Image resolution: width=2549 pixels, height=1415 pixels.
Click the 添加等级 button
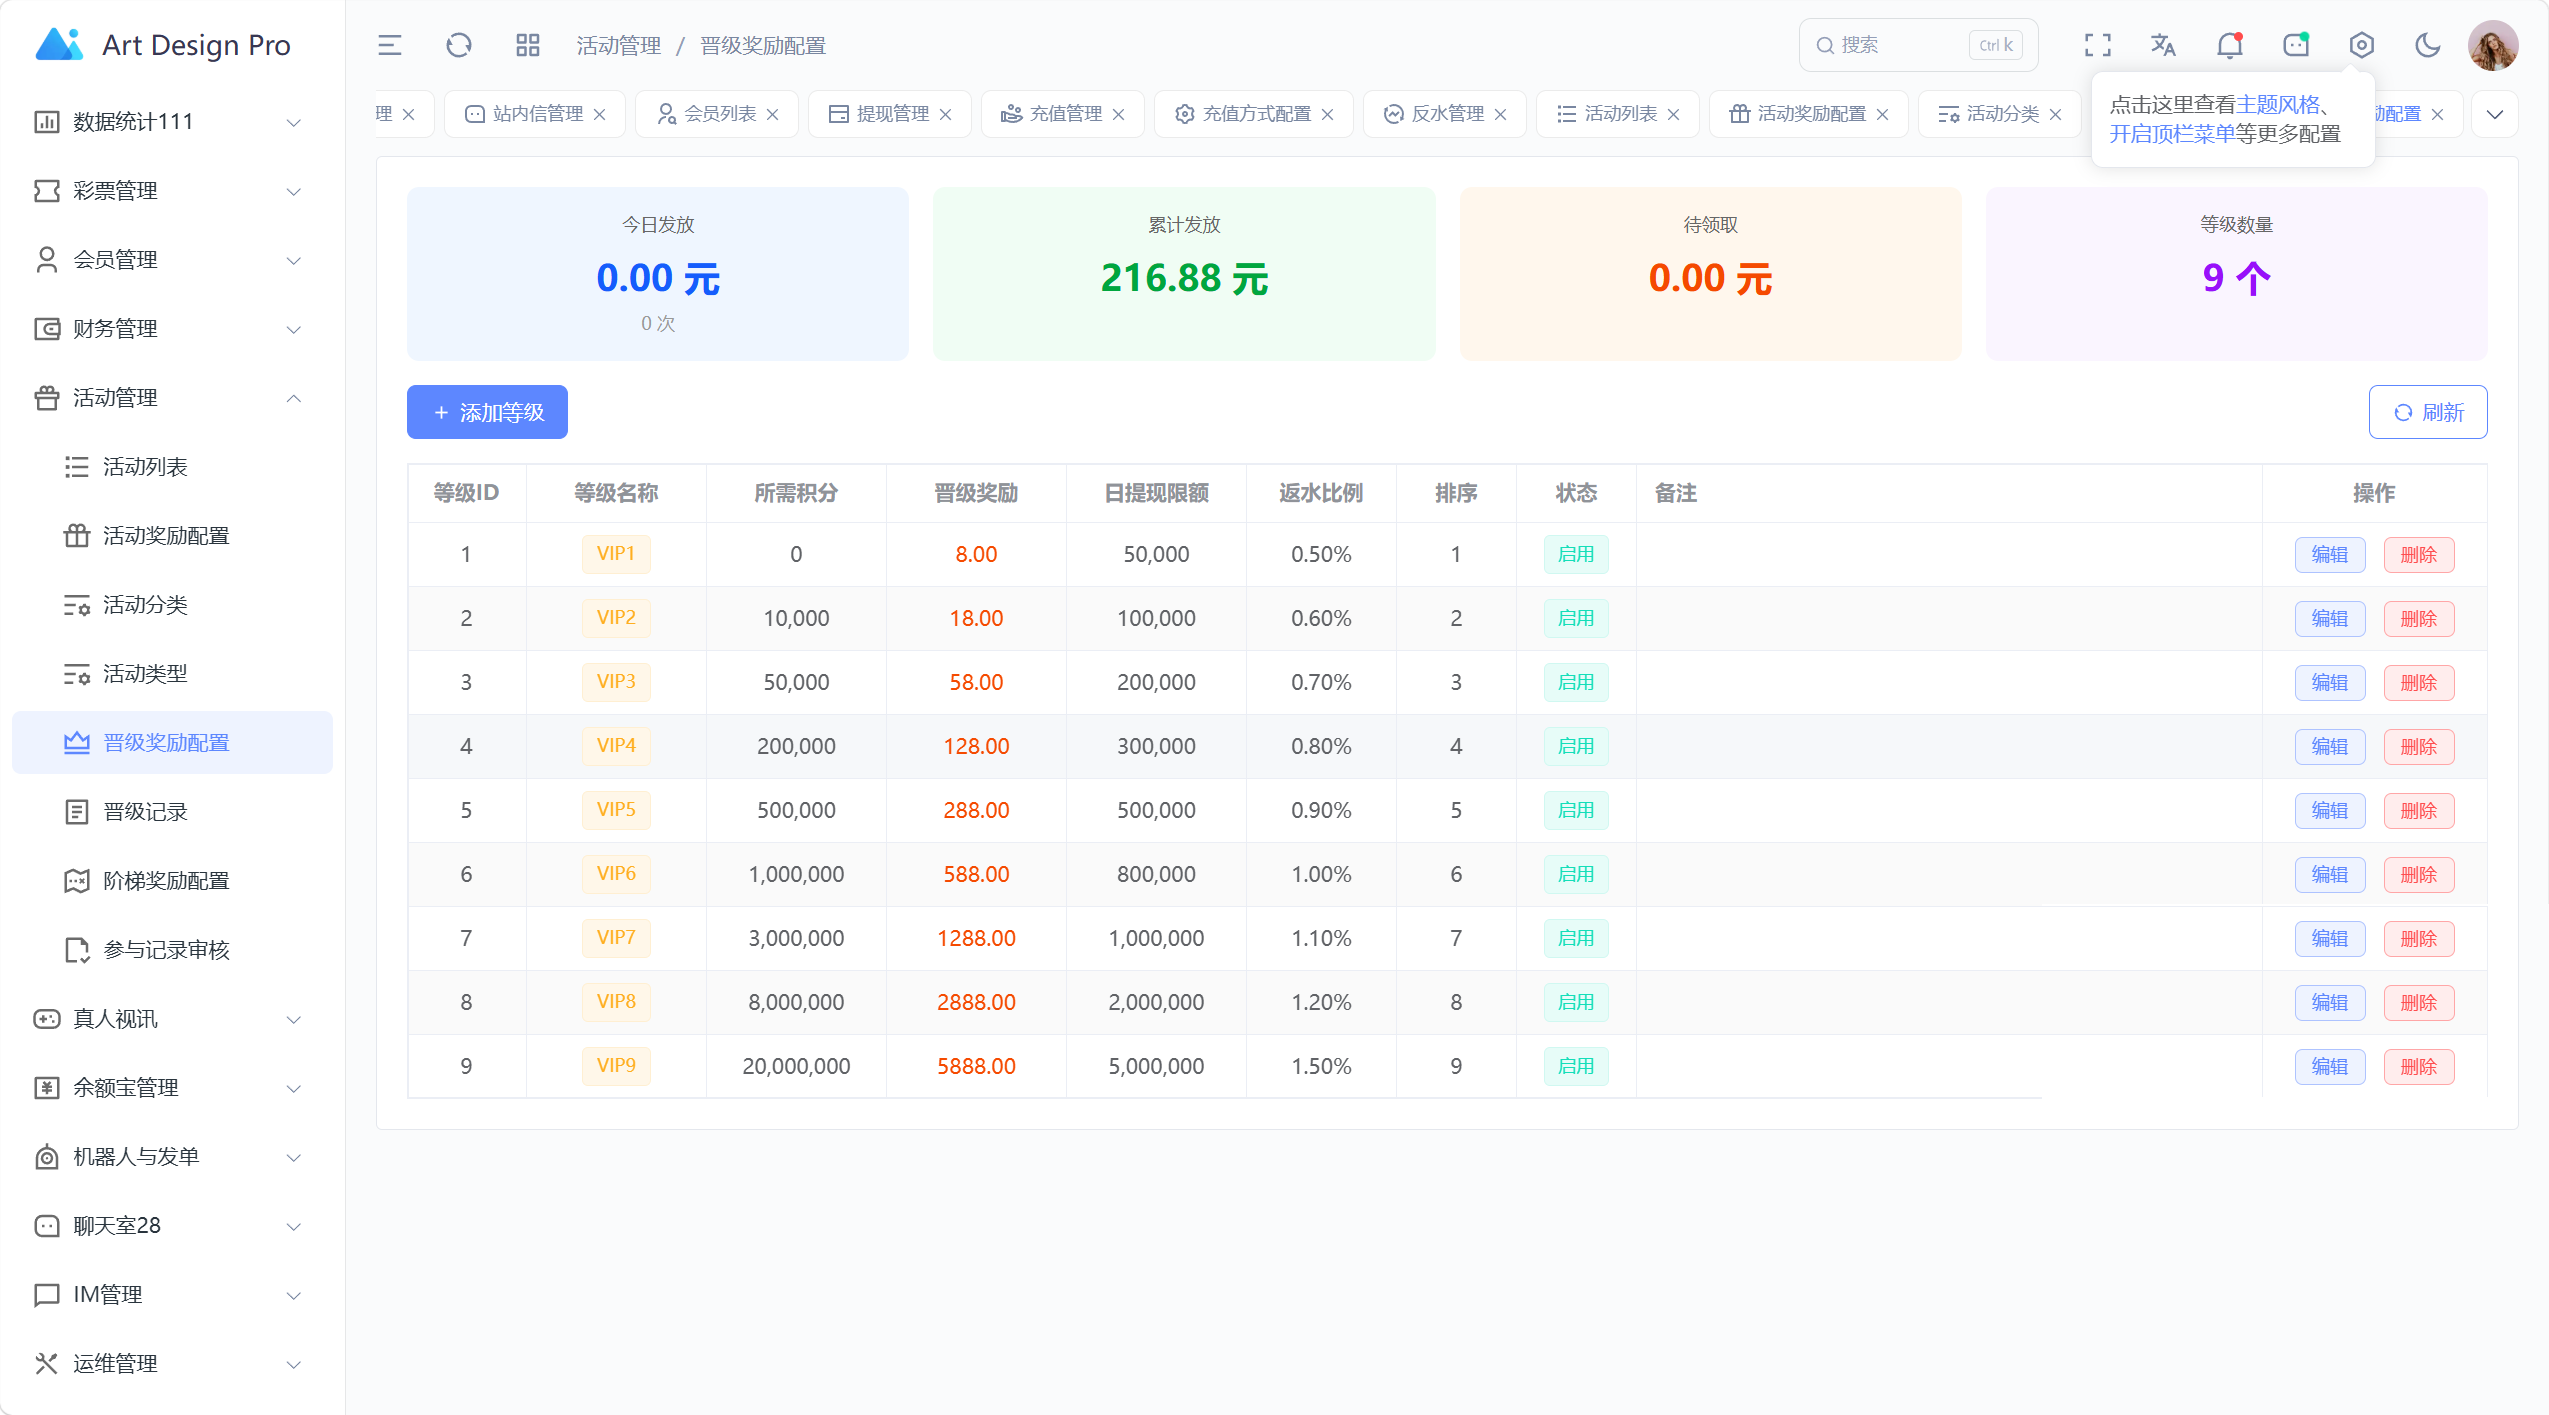(x=487, y=412)
